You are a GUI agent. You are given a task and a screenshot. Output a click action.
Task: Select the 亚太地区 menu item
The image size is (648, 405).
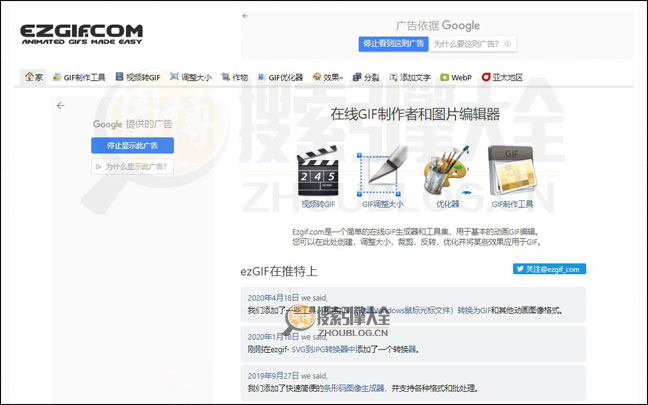[x=502, y=77]
